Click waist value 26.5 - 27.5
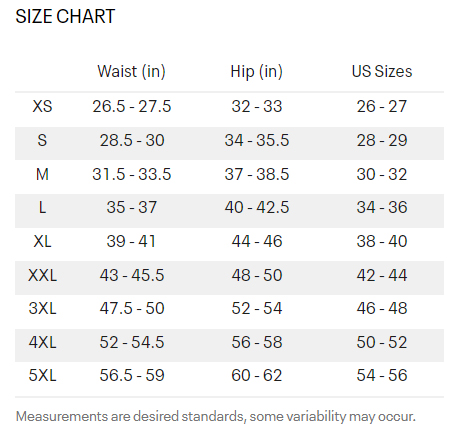The width and height of the screenshot is (472, 427). [x=132, y=107]
